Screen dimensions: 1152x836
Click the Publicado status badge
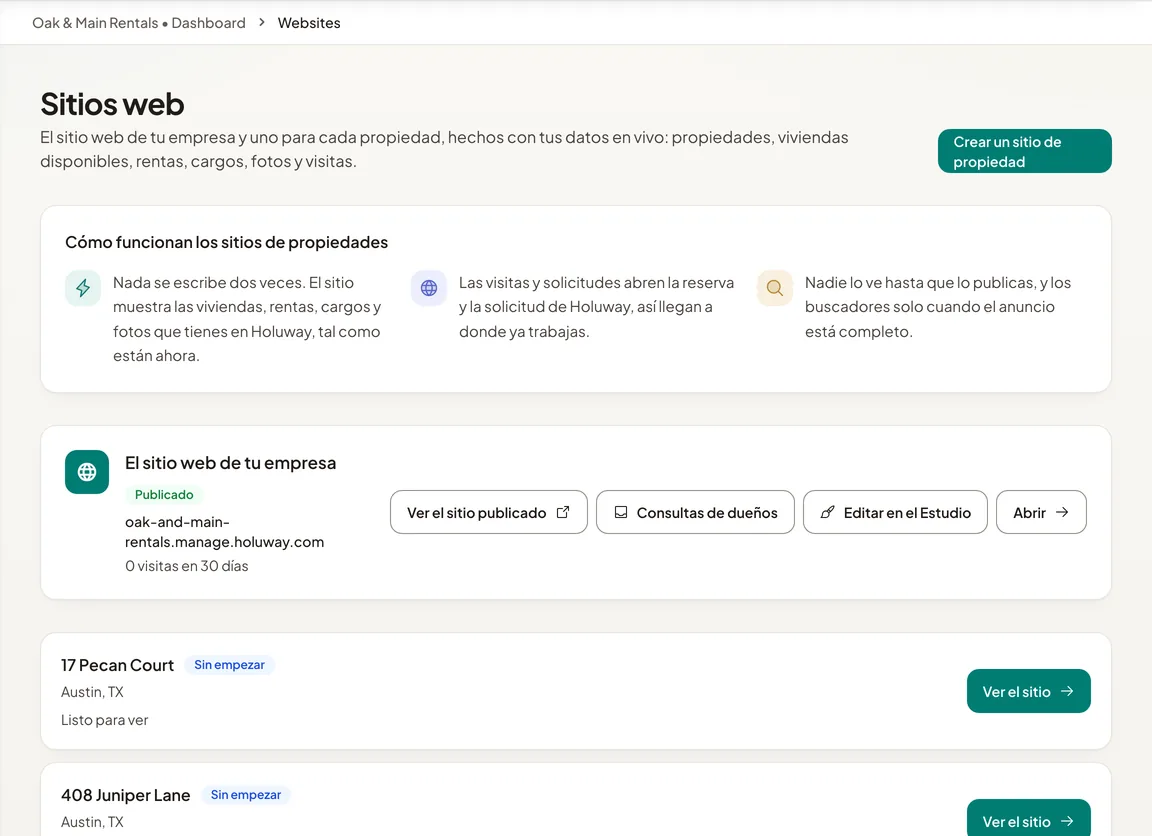coord(164,494)
